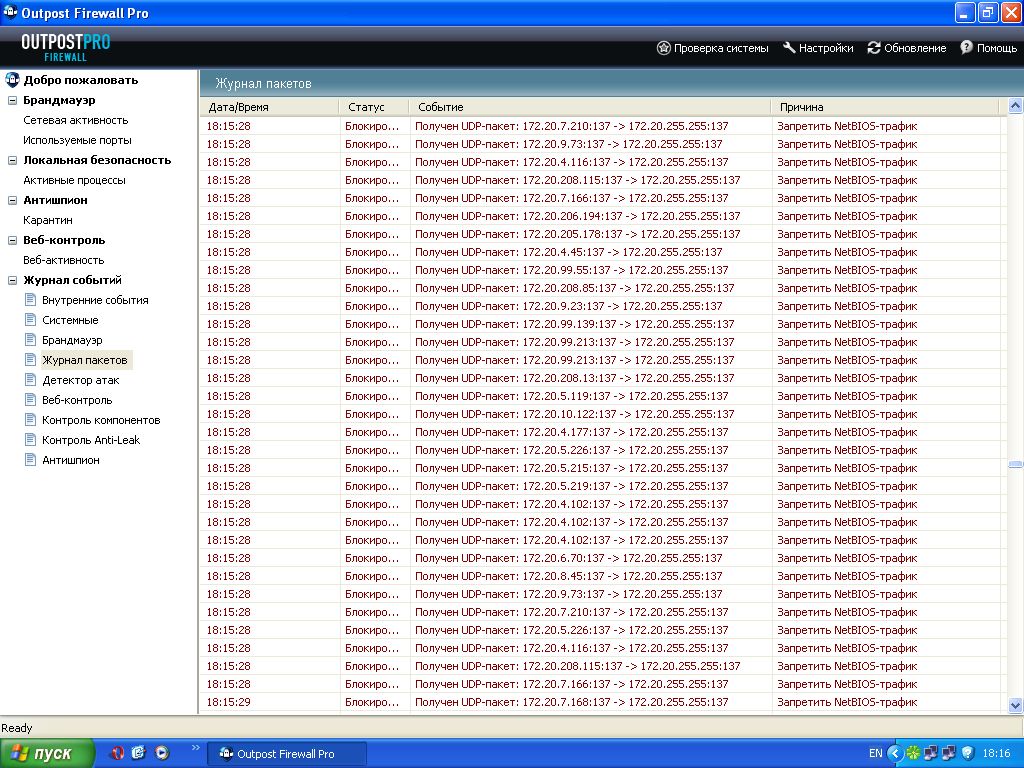
Task: Expand hidden tray icons arrow
Action: (x=895, y=754)
